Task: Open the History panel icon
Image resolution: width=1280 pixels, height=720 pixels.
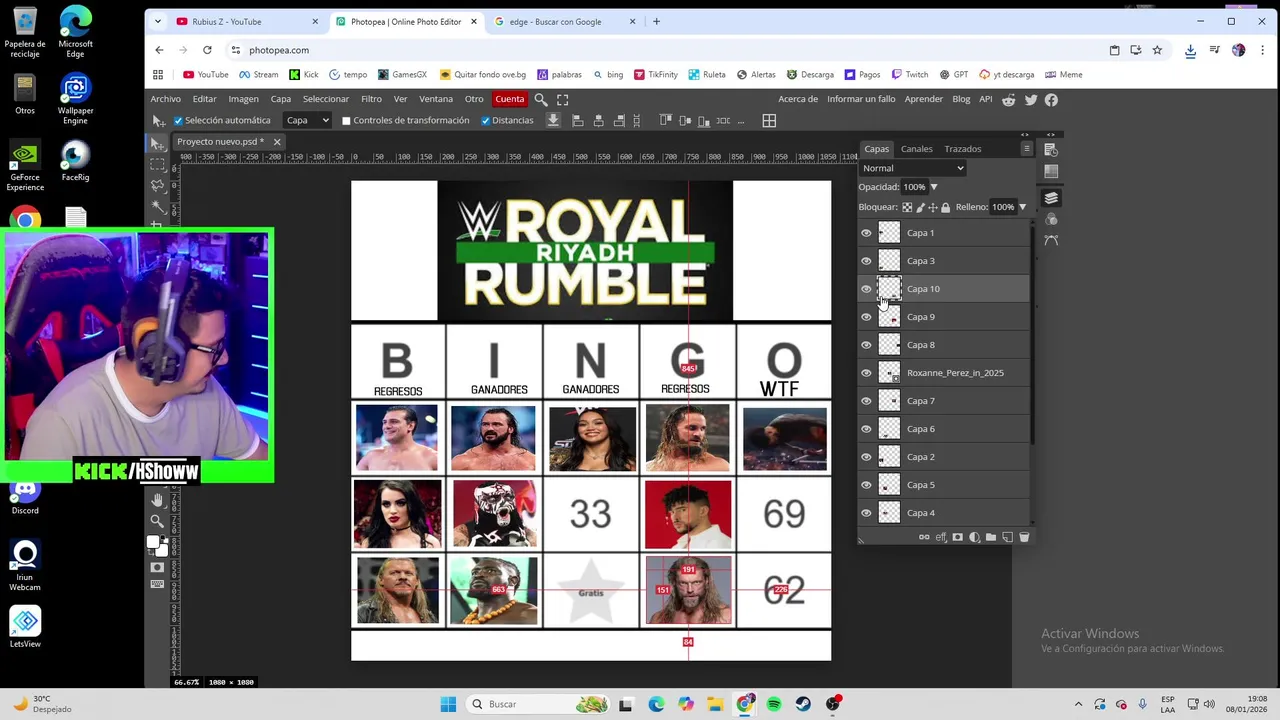Action: tap(1051, 149)
